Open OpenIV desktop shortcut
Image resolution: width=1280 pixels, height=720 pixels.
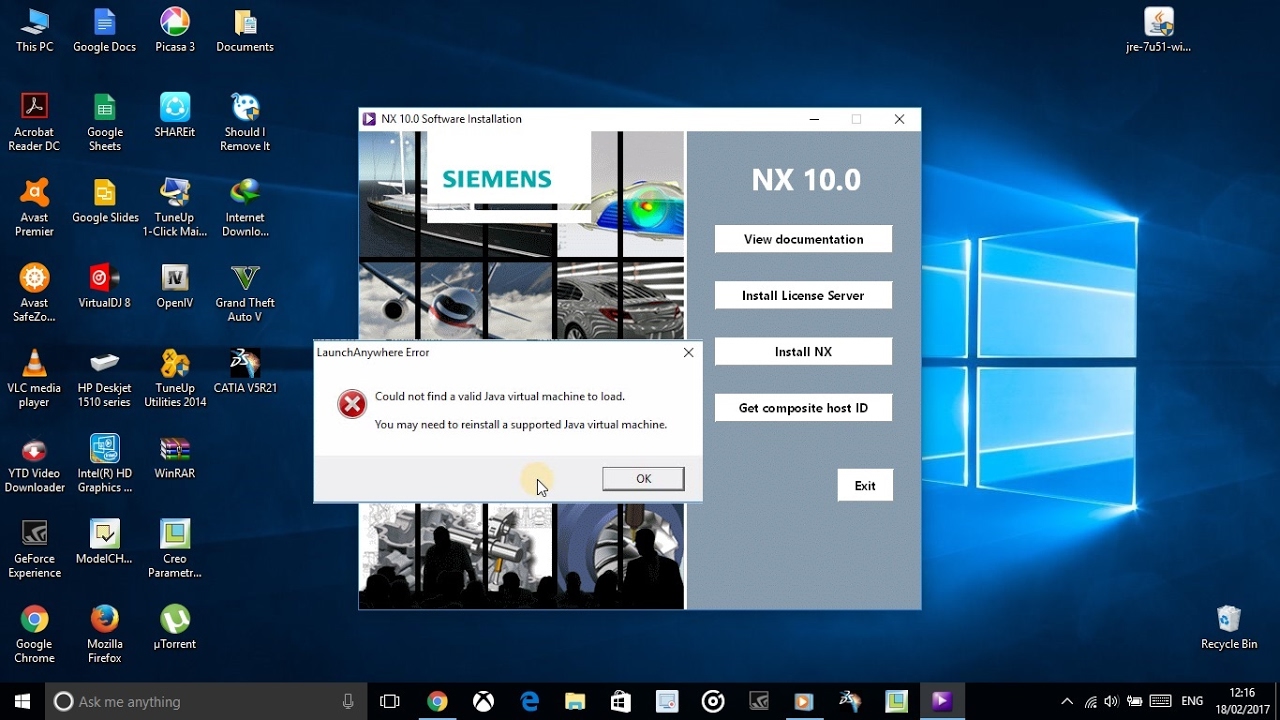(175, 286)
